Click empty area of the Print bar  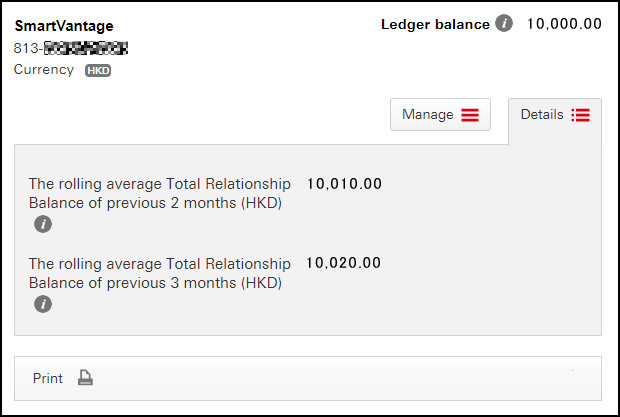pyautogui.click(x=336, y=378)
